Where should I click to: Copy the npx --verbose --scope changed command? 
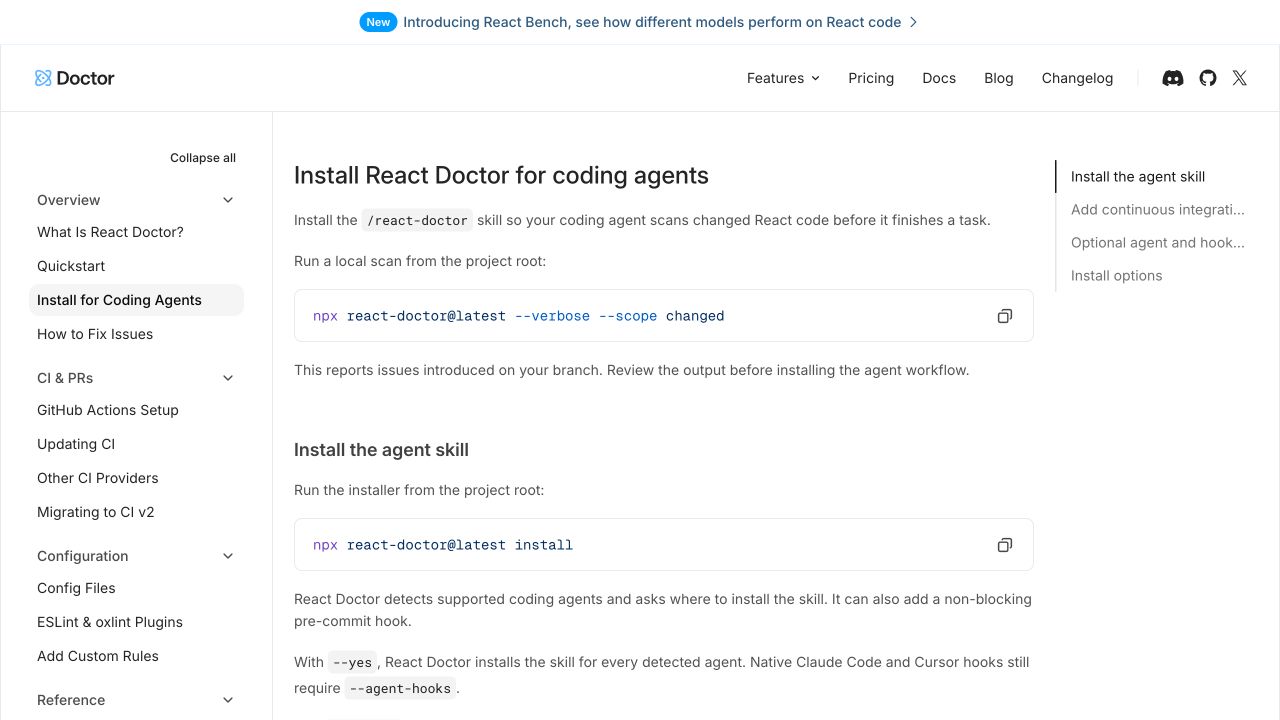pos(1005,316)
